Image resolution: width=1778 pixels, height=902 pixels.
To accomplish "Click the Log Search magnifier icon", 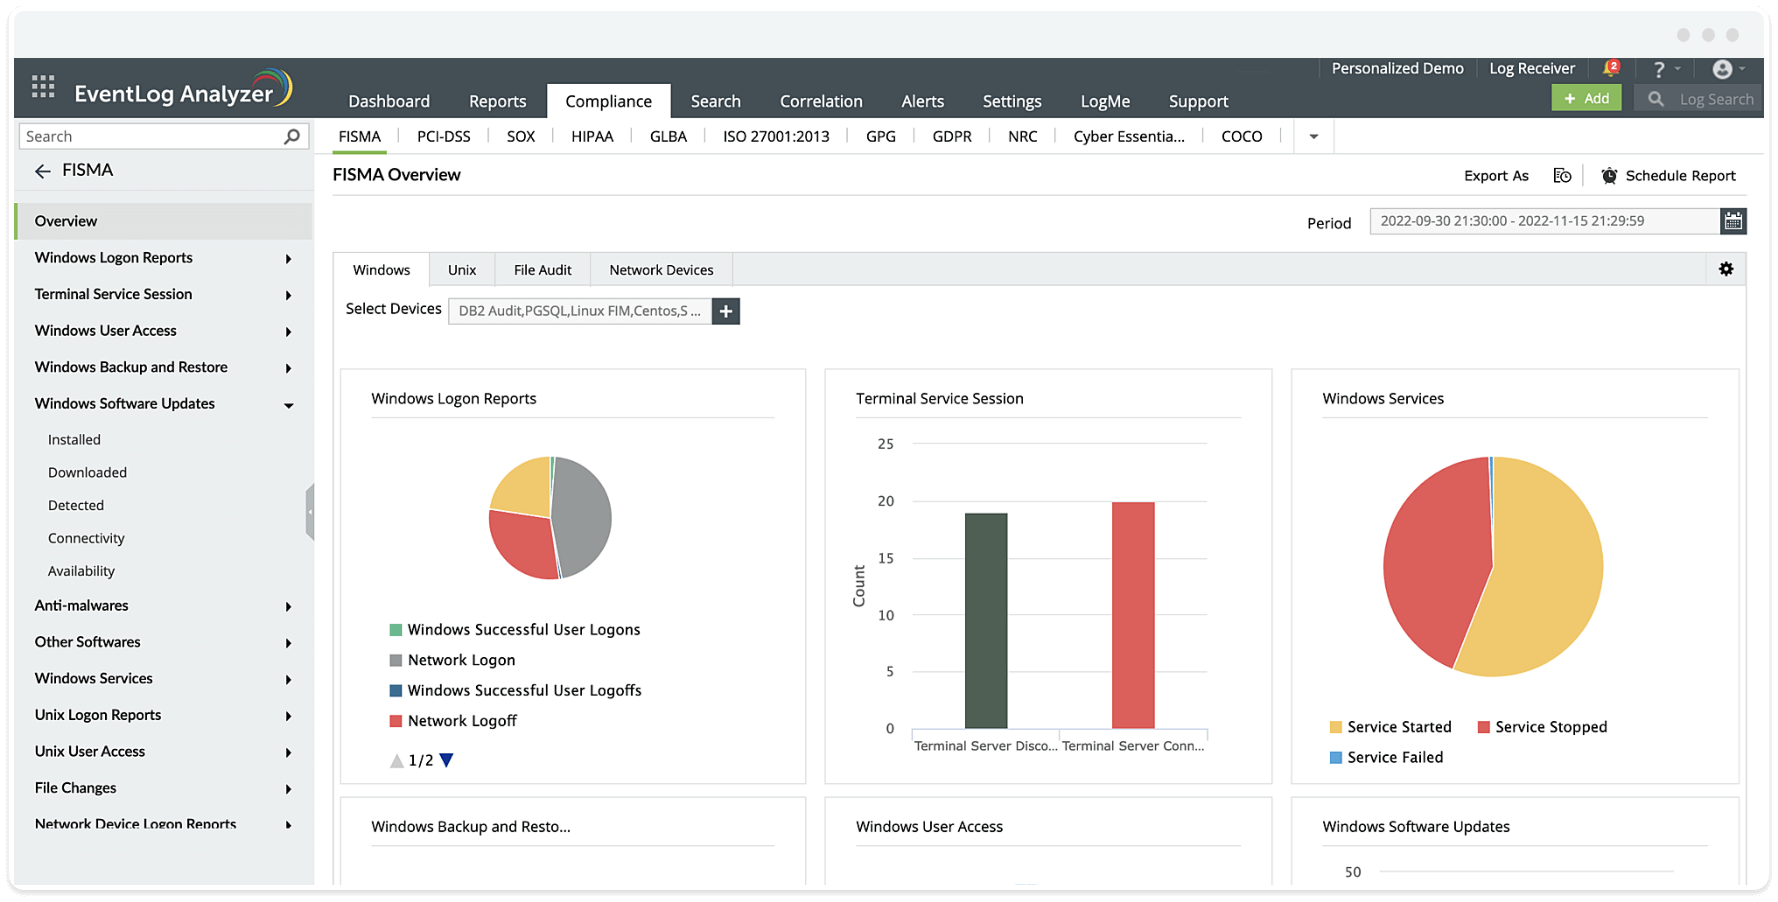I will point(1656,99).
